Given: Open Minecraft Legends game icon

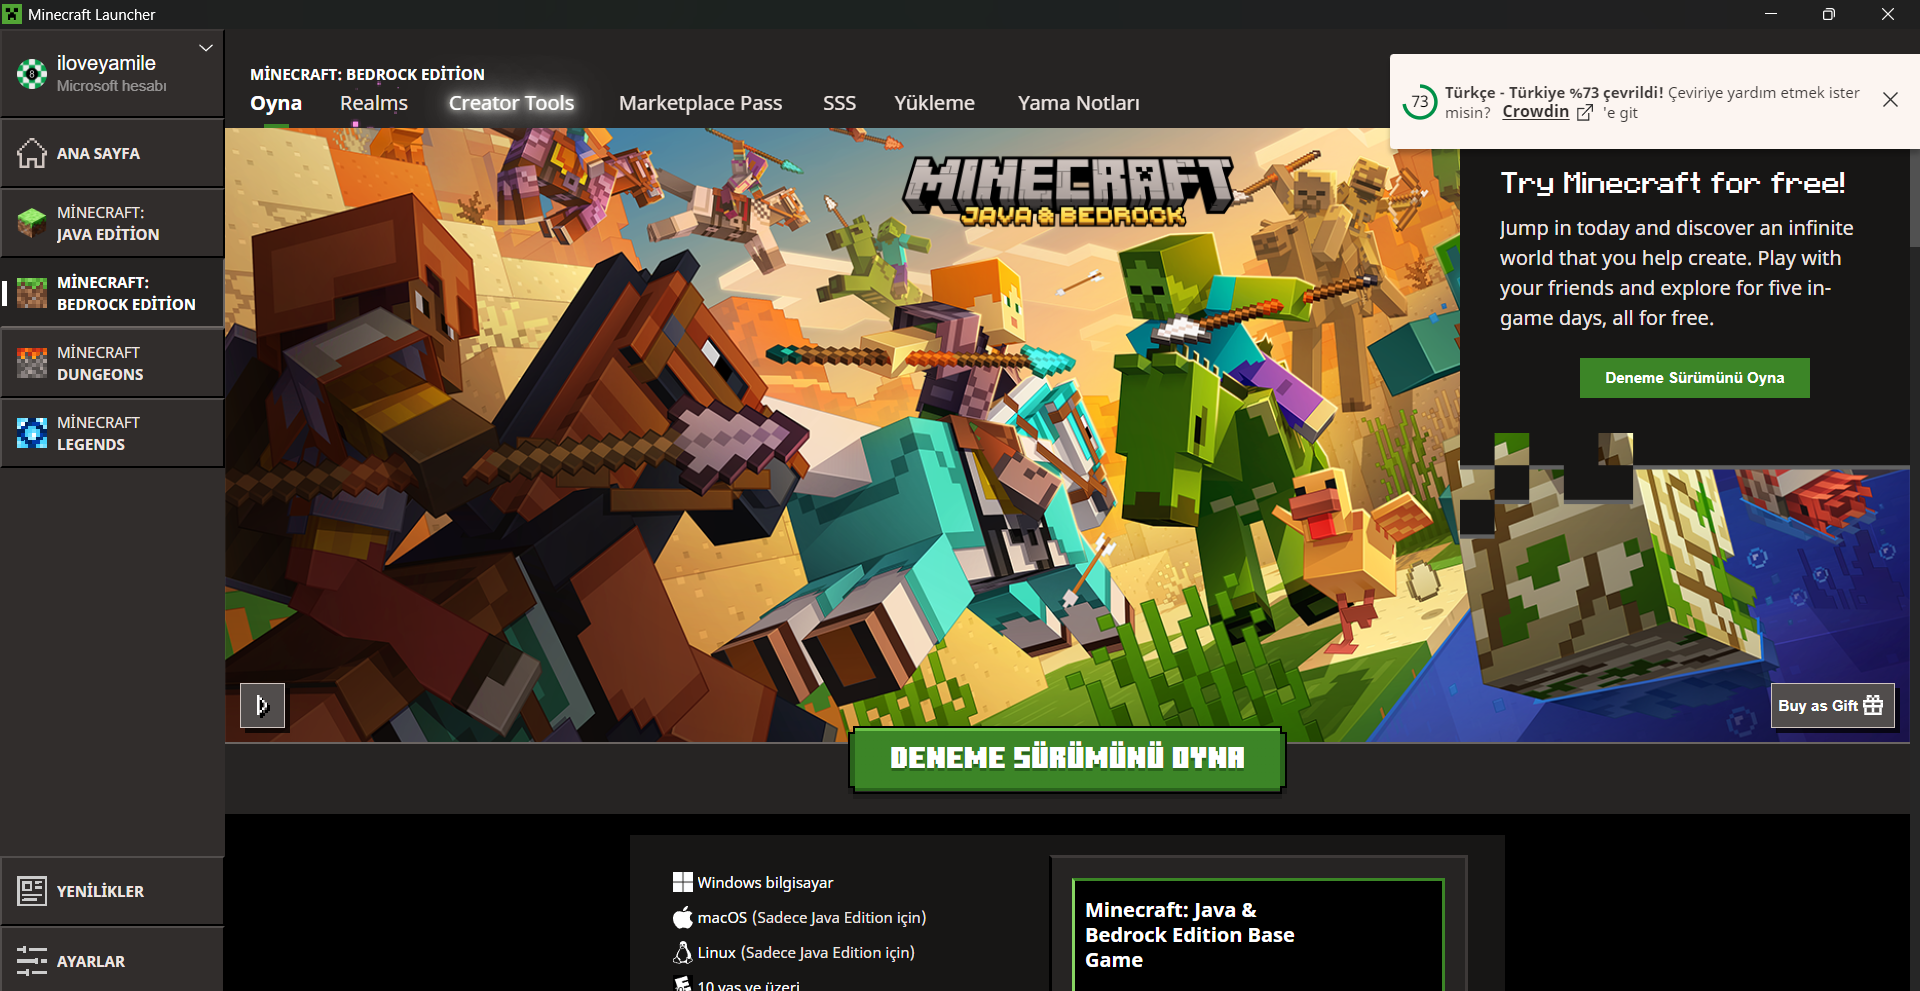Looking at the screenshot, I should [32, 433].
